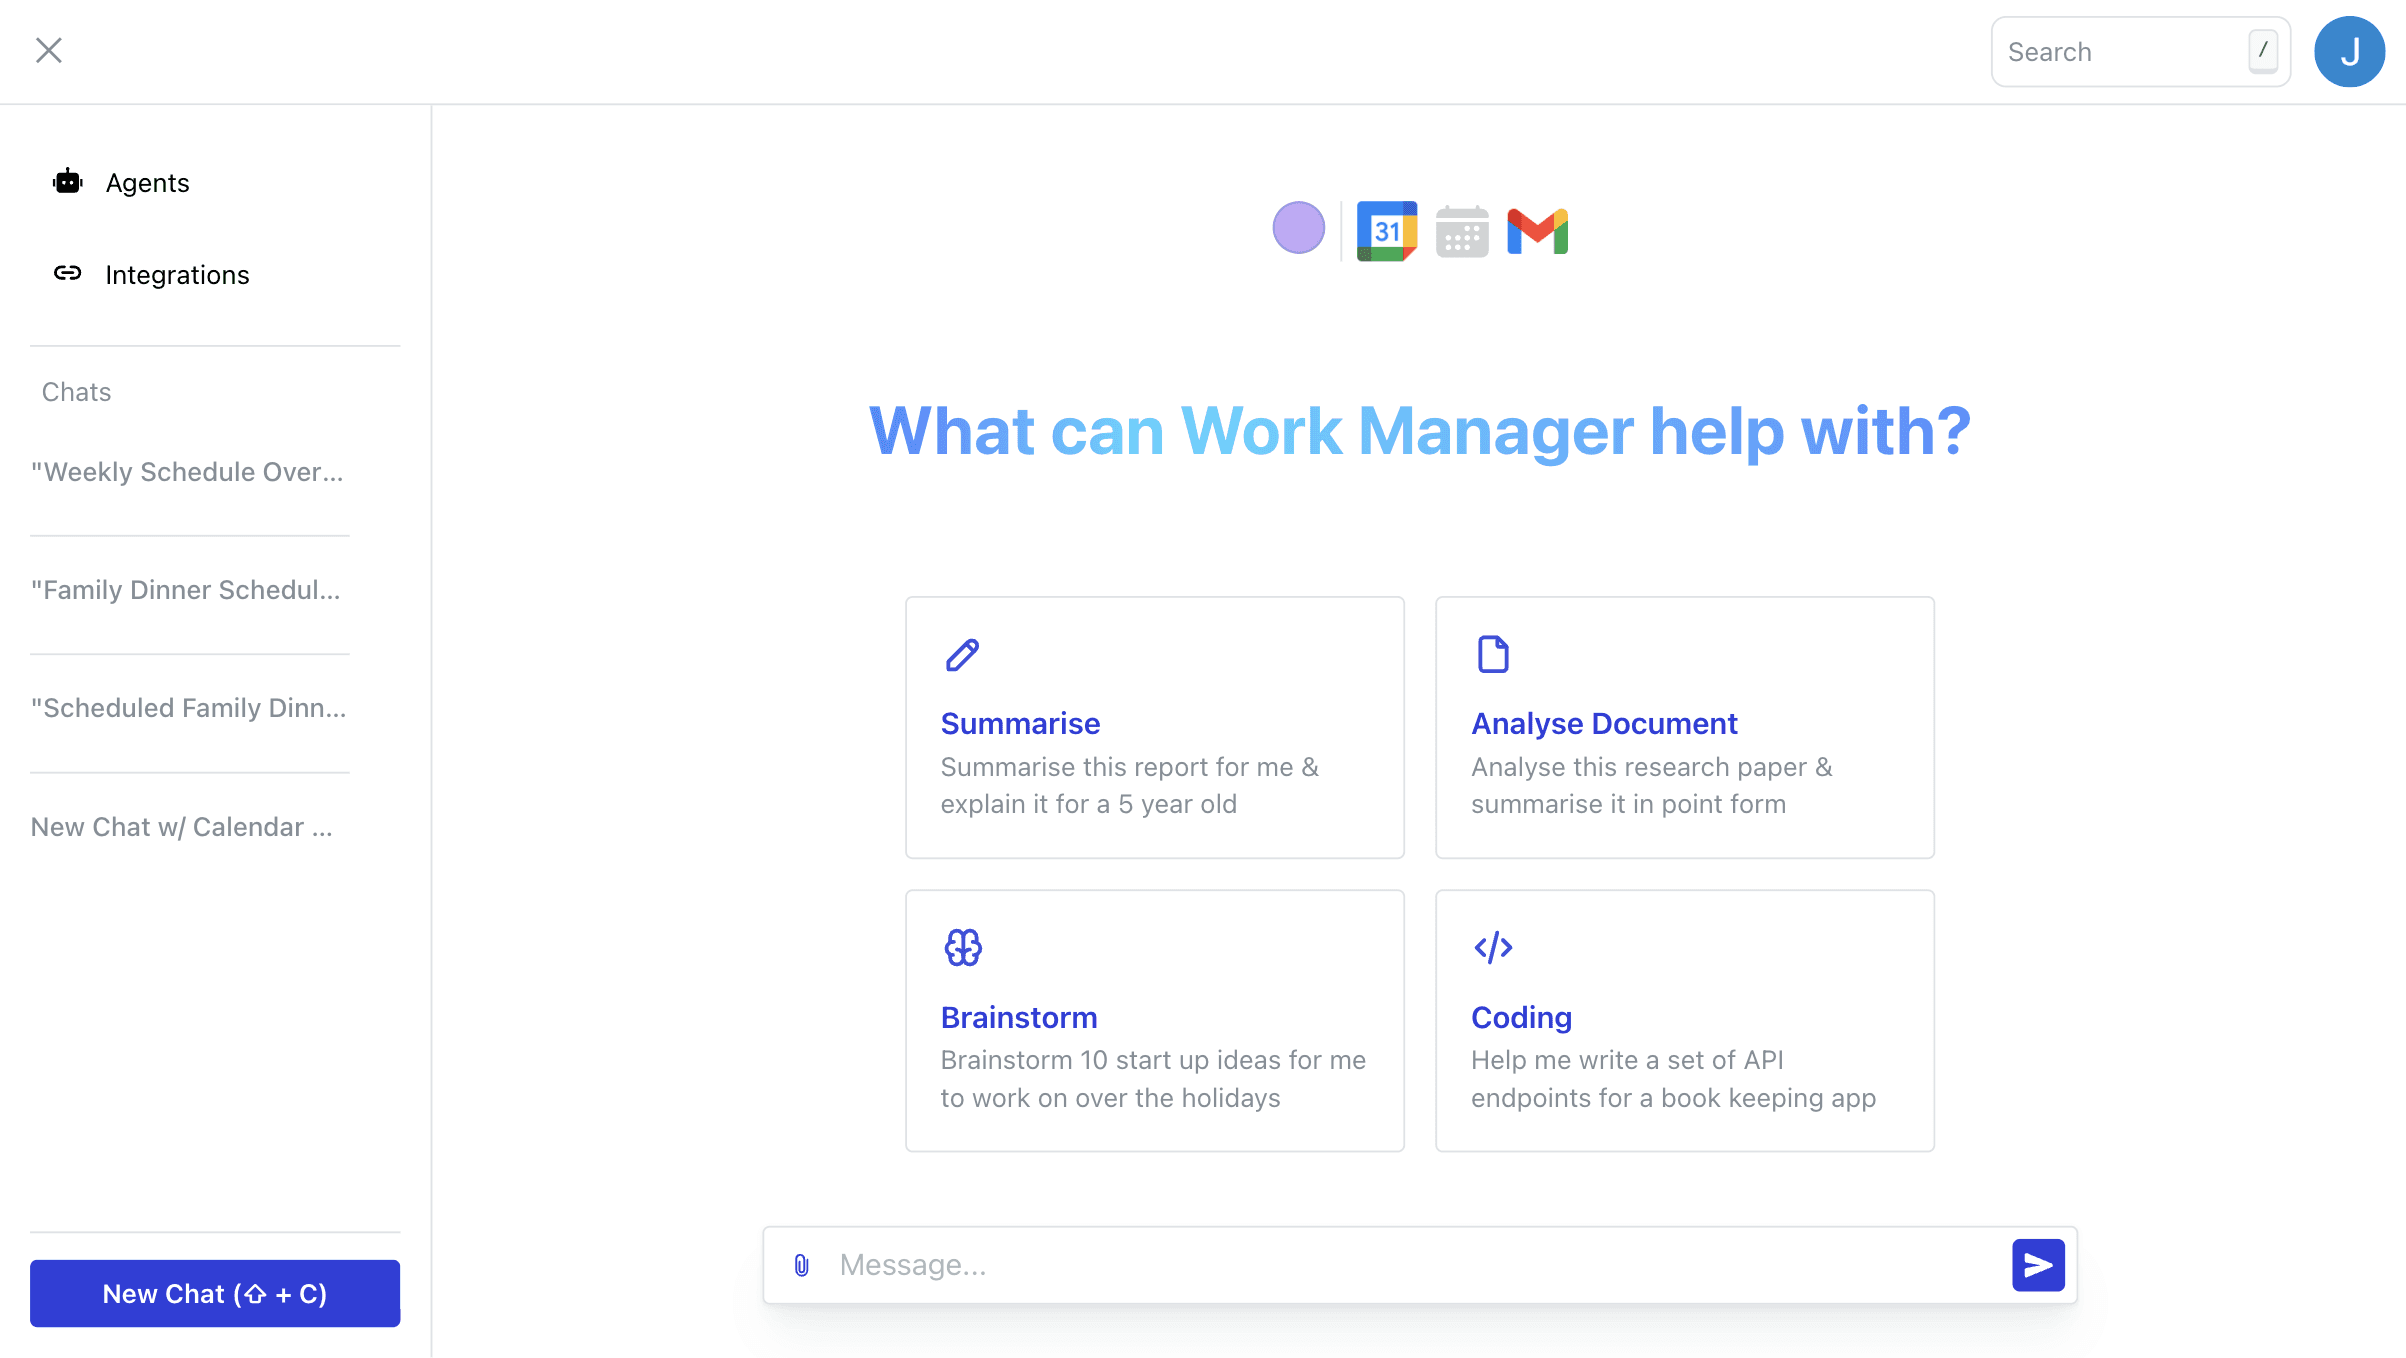Click the user profile avatar
This screenshot has width=2406, height=1358.
coord(2347,51)
